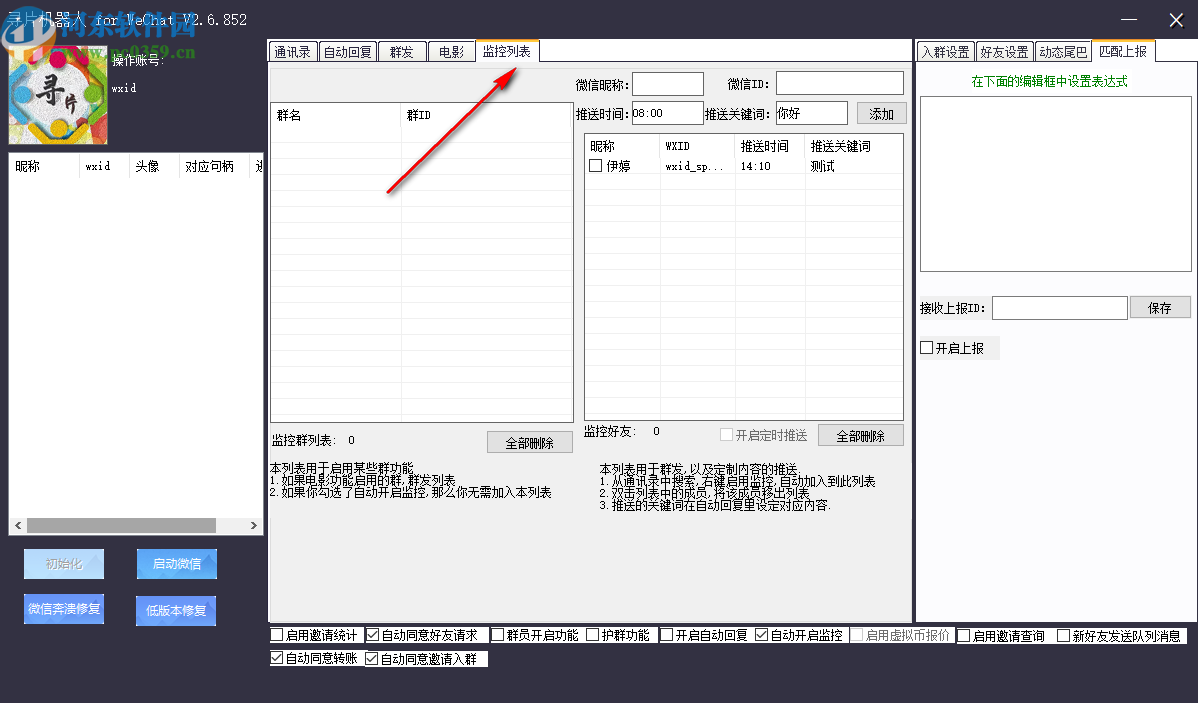
Task: Click the 推送关键词 column header
Action: (853, 146)
